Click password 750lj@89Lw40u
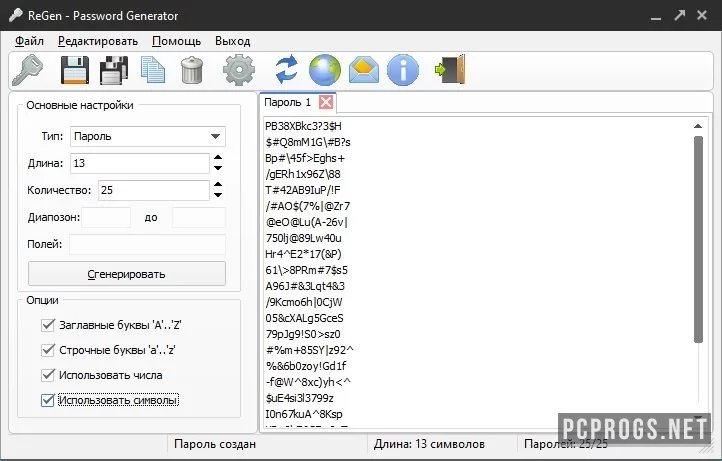 click(303, 238)
